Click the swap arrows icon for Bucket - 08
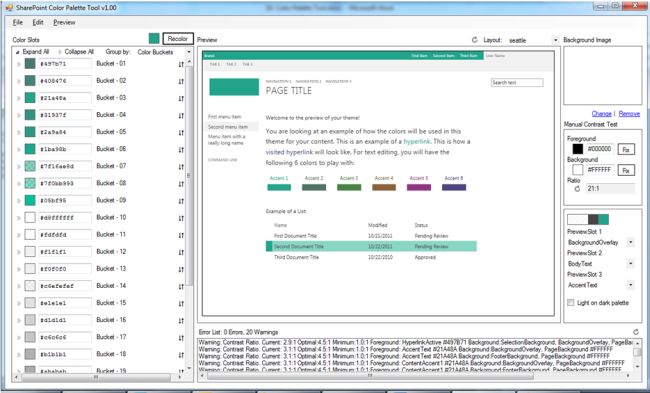 point(181,184)
